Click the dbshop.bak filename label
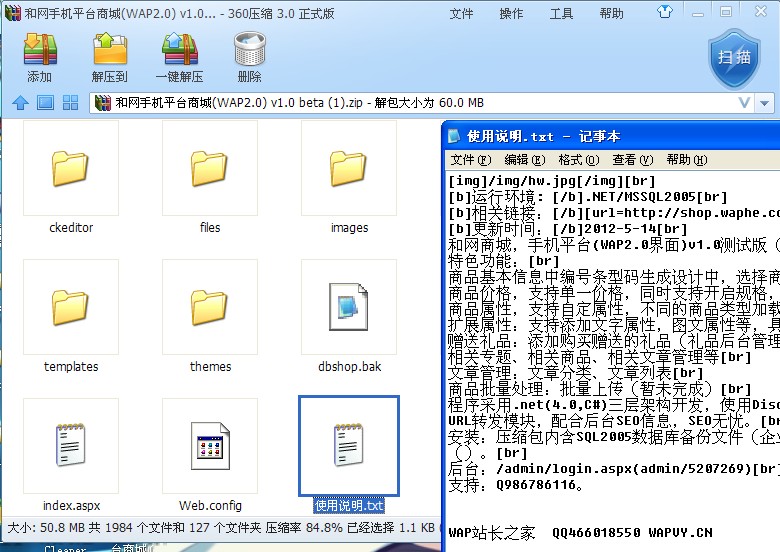780x552 pixels. pos(349,367)
